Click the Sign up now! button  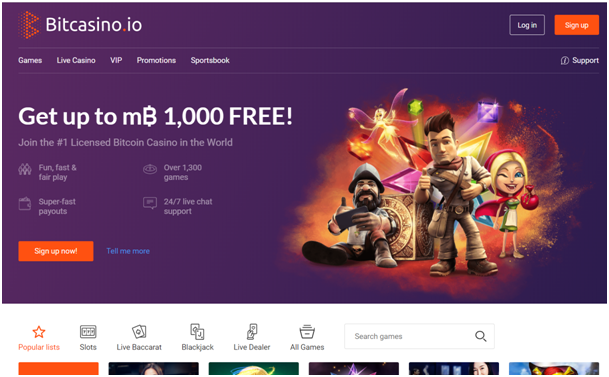[56, 251]
